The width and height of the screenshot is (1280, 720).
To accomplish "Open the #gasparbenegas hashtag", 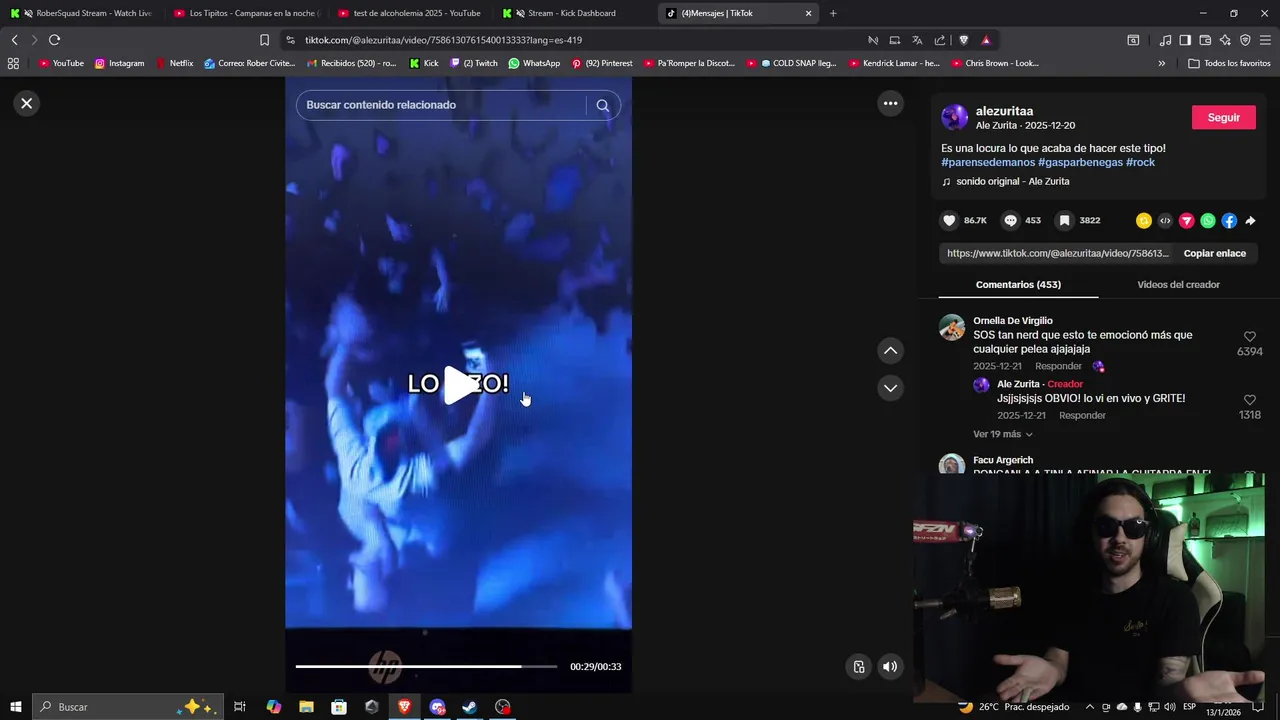I will [x=1080, y=162].
